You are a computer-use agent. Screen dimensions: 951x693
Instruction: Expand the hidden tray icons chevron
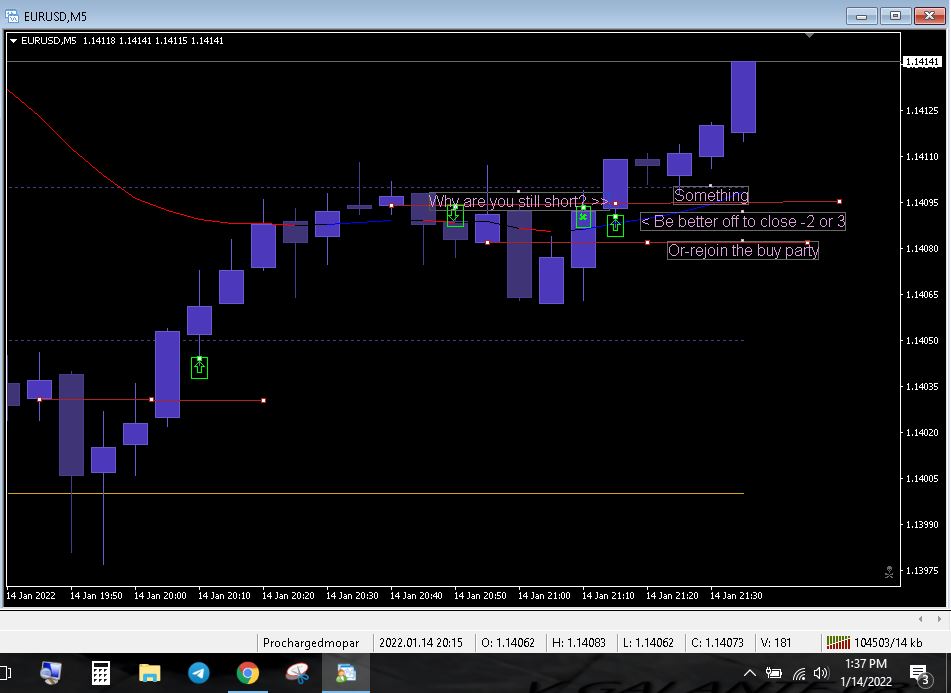click(x=750, y=673)
